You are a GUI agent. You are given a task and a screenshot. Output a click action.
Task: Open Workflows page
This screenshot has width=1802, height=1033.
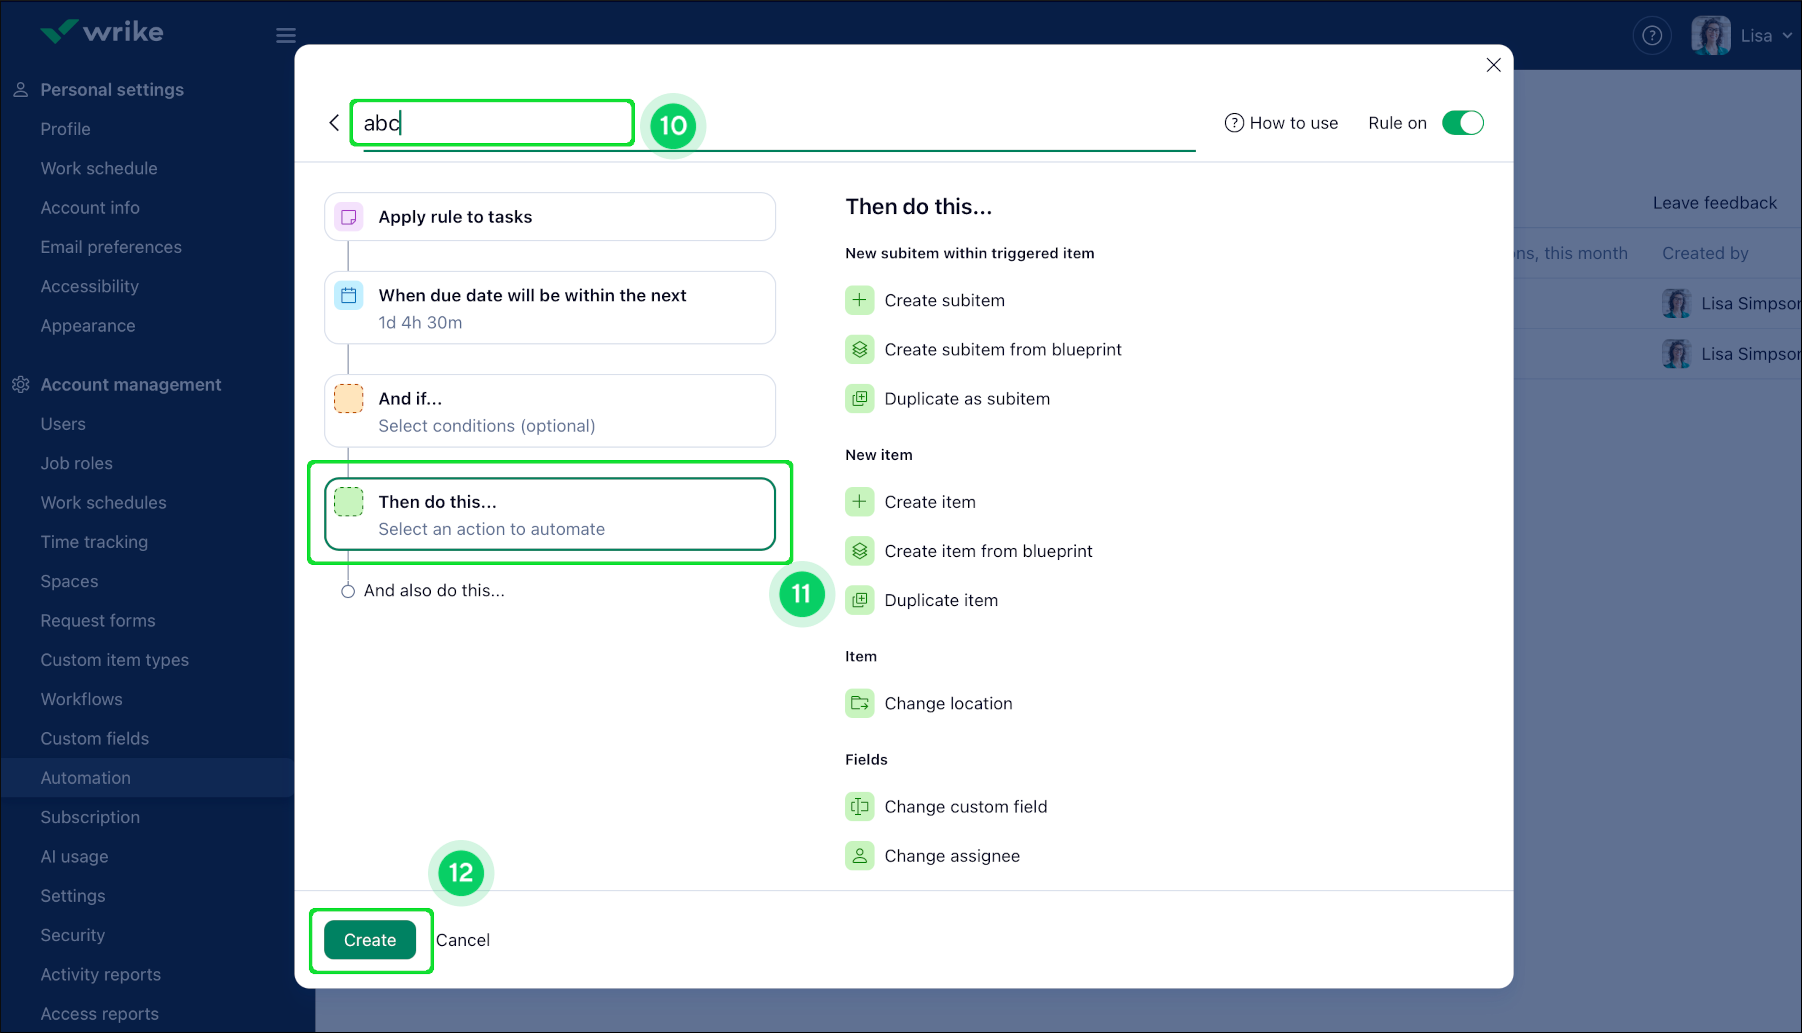click(81, 699)
